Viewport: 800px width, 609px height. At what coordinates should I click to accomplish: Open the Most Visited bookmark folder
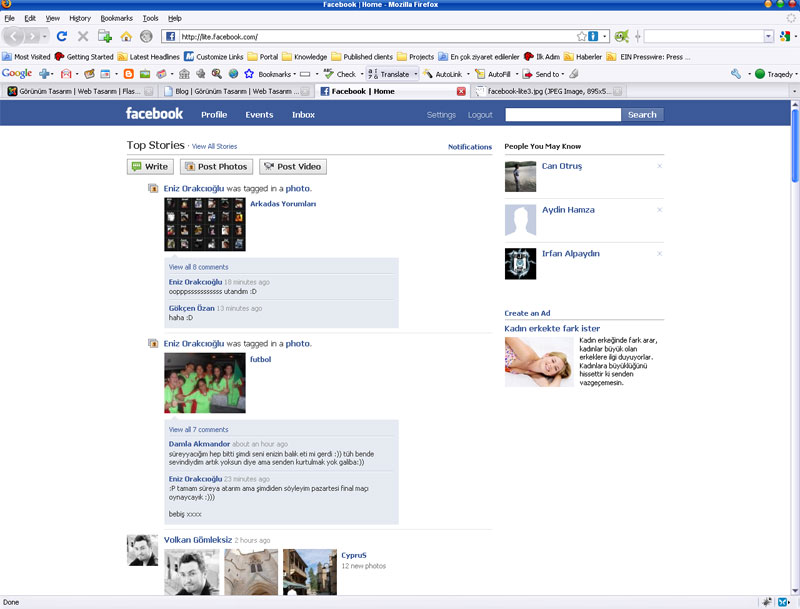pos(26,57)
